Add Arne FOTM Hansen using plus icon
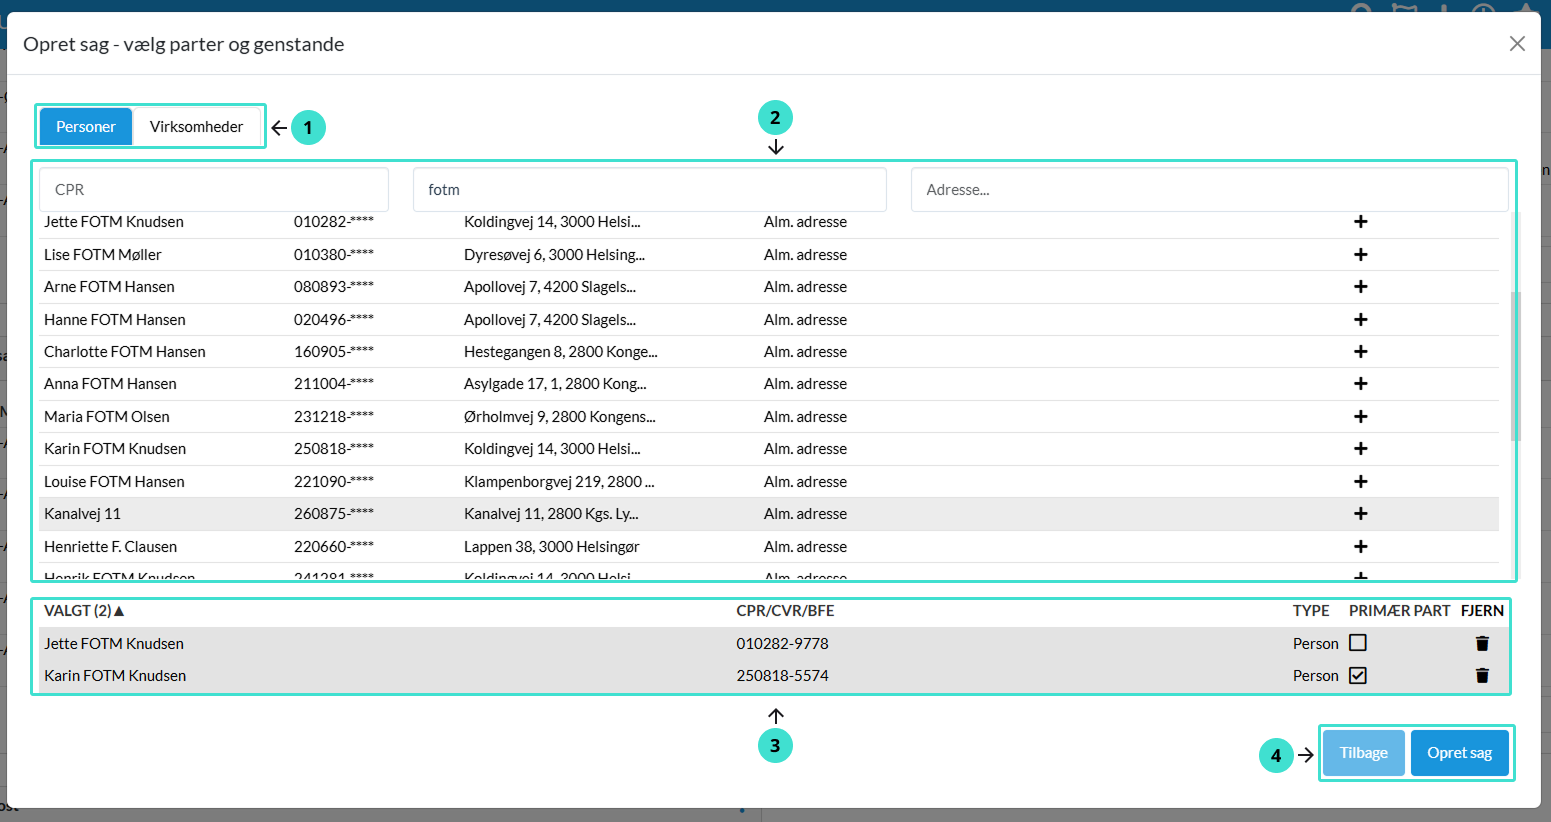This screenshot has width=1551, height=822. point(1360,287)
